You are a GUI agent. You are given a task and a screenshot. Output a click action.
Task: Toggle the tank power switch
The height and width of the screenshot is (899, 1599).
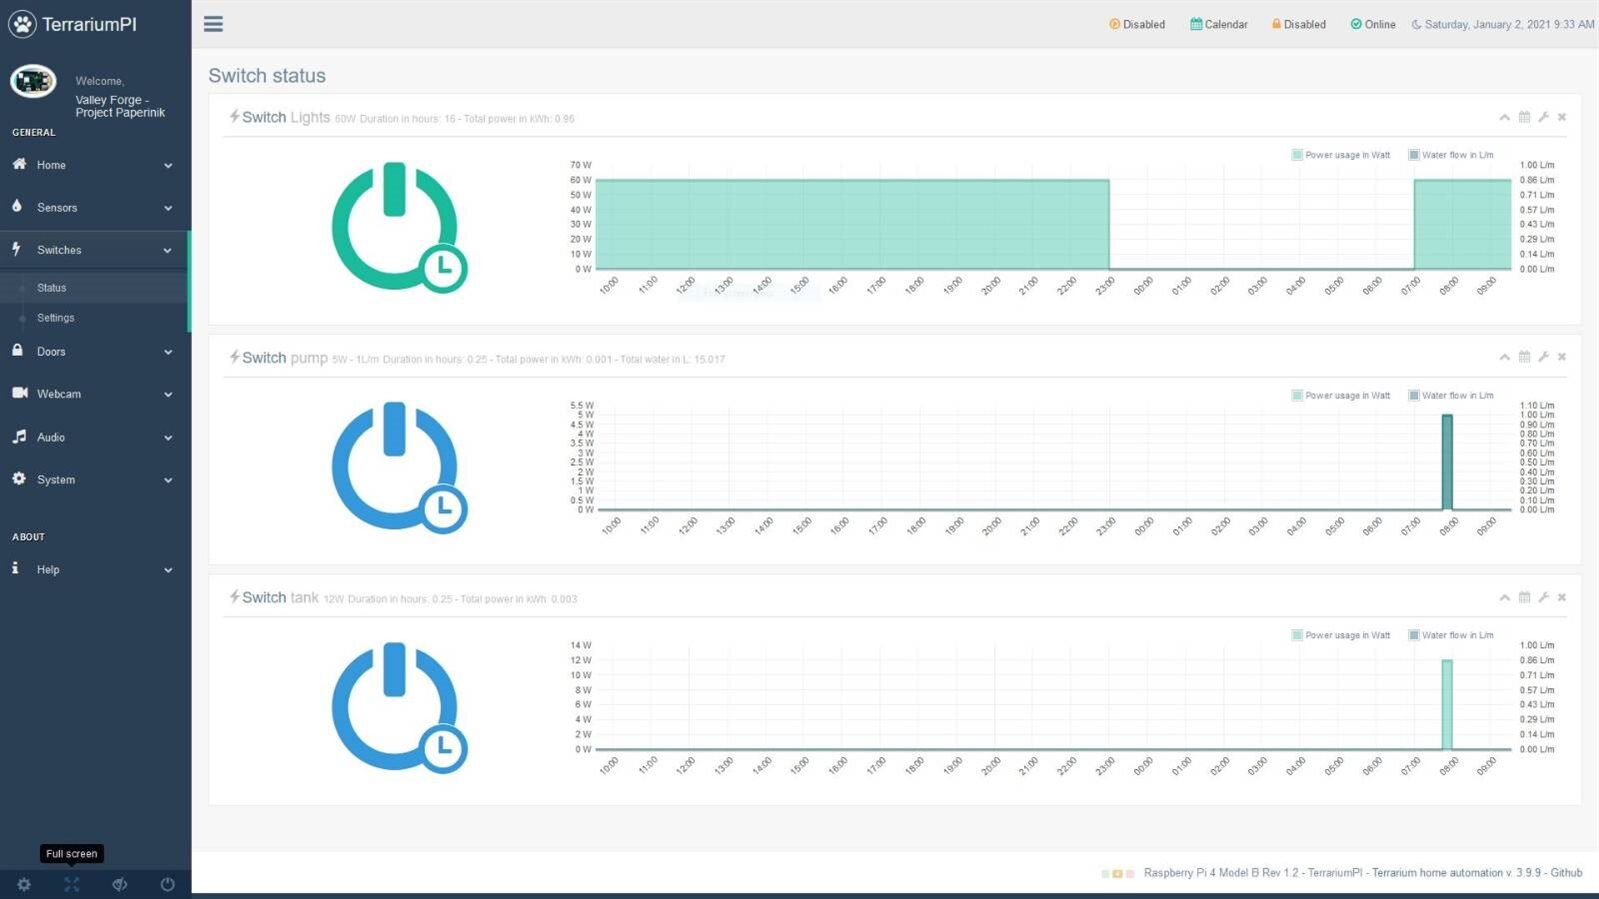coord(398,708)
